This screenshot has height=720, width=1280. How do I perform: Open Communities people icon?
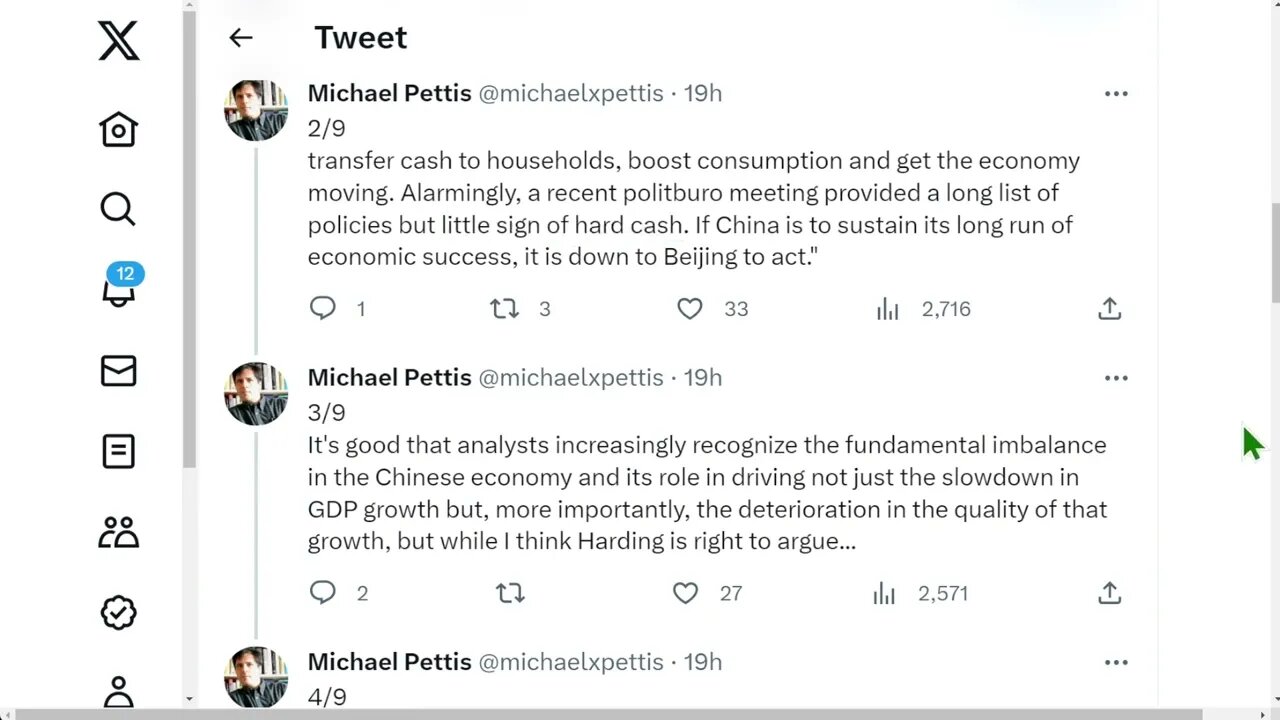(x=118, y=532)
